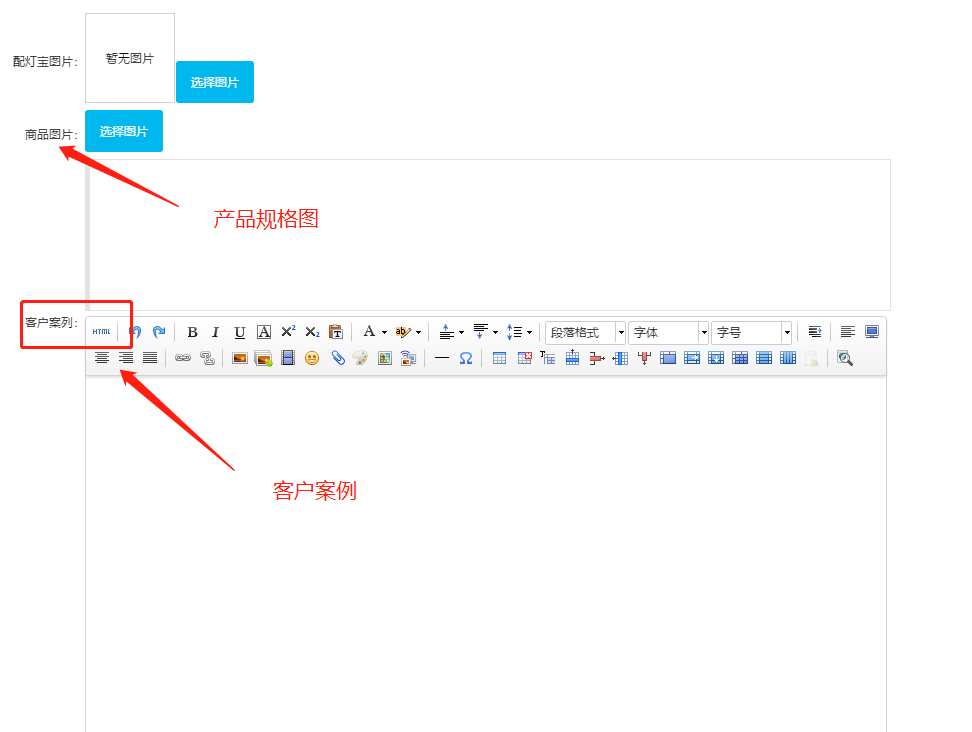Click the spacing after paragraph icon
The width and height of the screenshot is (972, 732).
pos(480,332)
